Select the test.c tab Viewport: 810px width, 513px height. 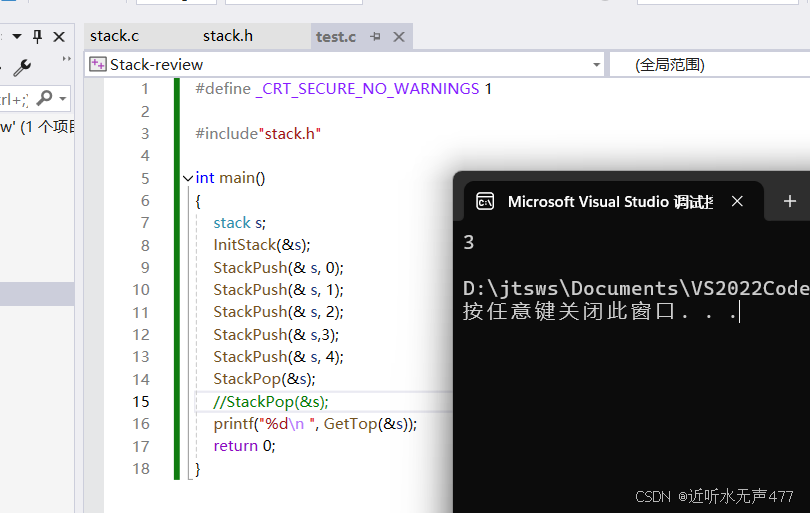point(336,37)
